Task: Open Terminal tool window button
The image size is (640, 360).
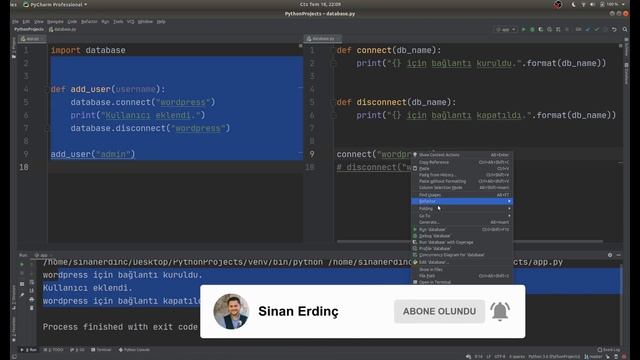Action: tap(101, 350)
